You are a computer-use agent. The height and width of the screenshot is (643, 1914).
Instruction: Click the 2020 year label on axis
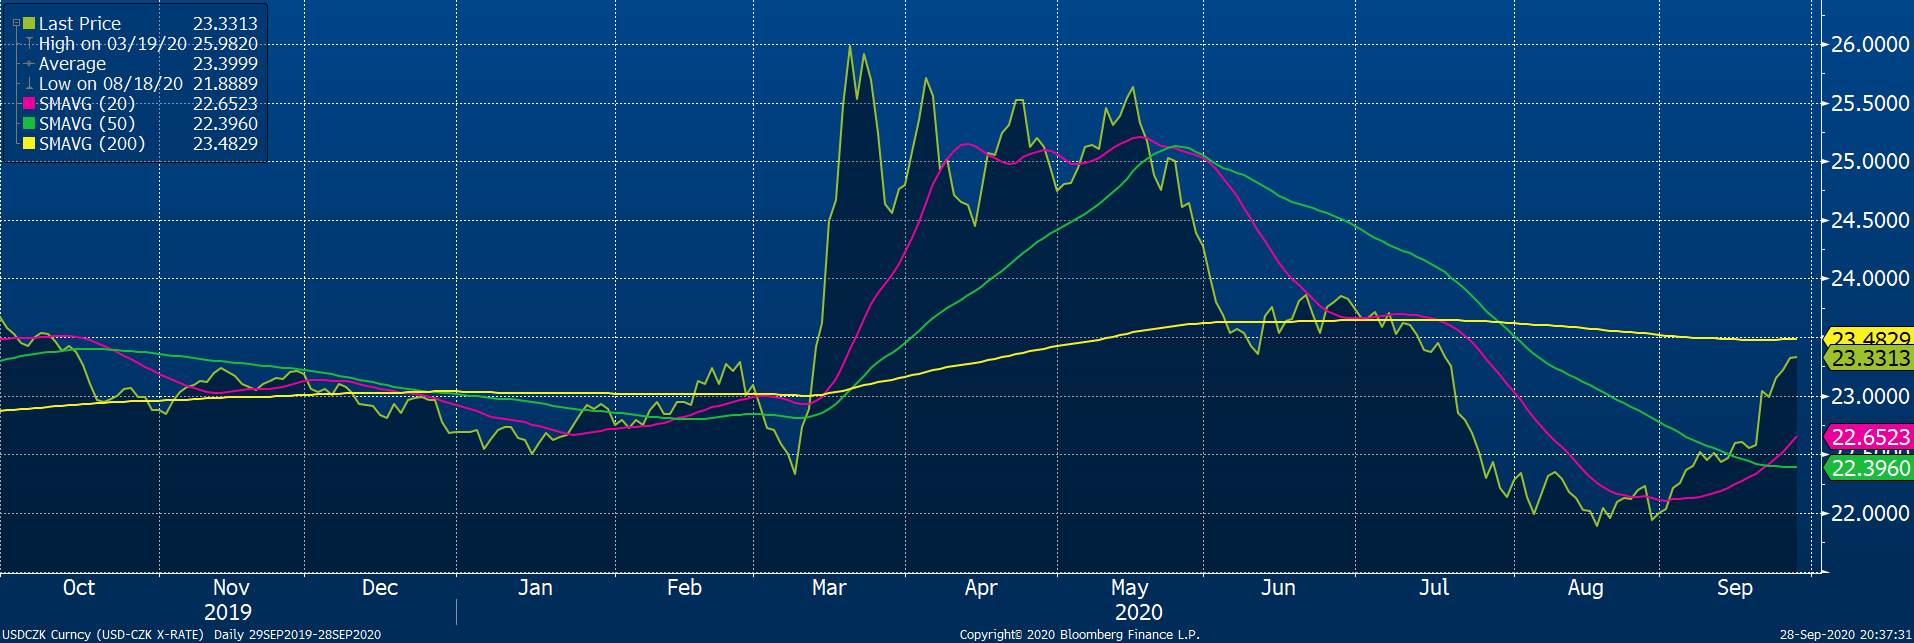tap(1138, 612)
